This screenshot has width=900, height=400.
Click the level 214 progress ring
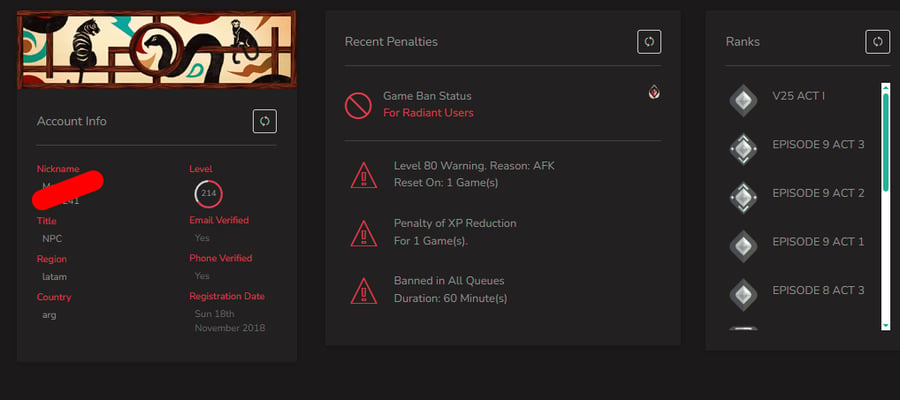208,193
